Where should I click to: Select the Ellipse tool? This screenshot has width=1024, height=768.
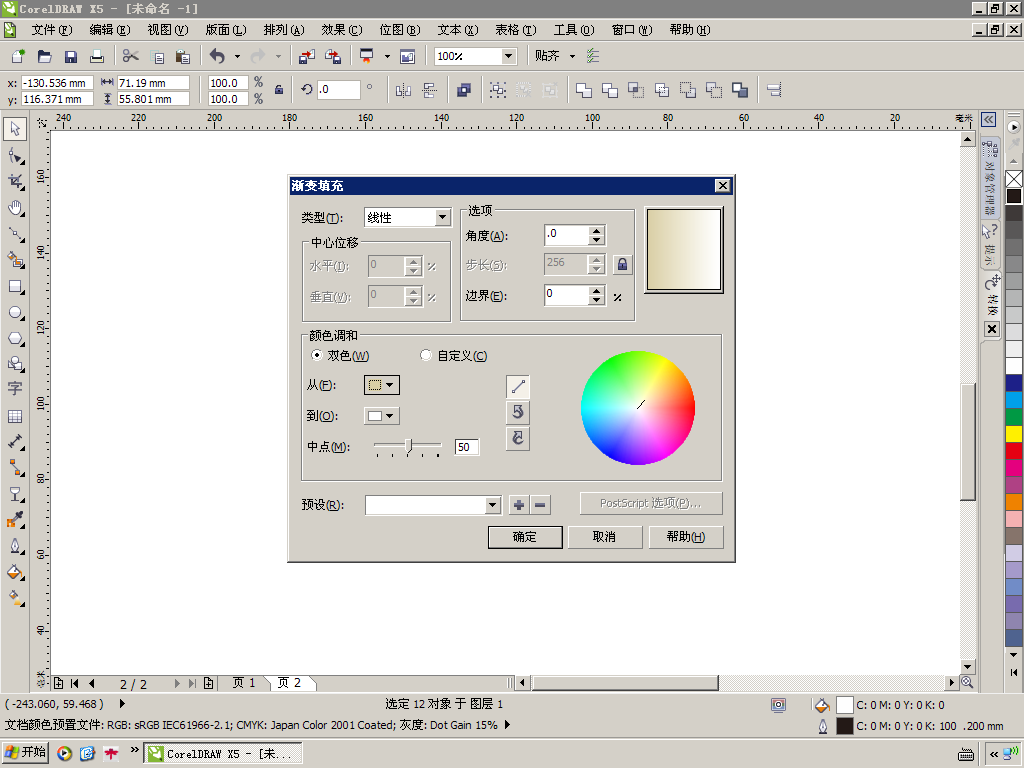tap(16, 313)
